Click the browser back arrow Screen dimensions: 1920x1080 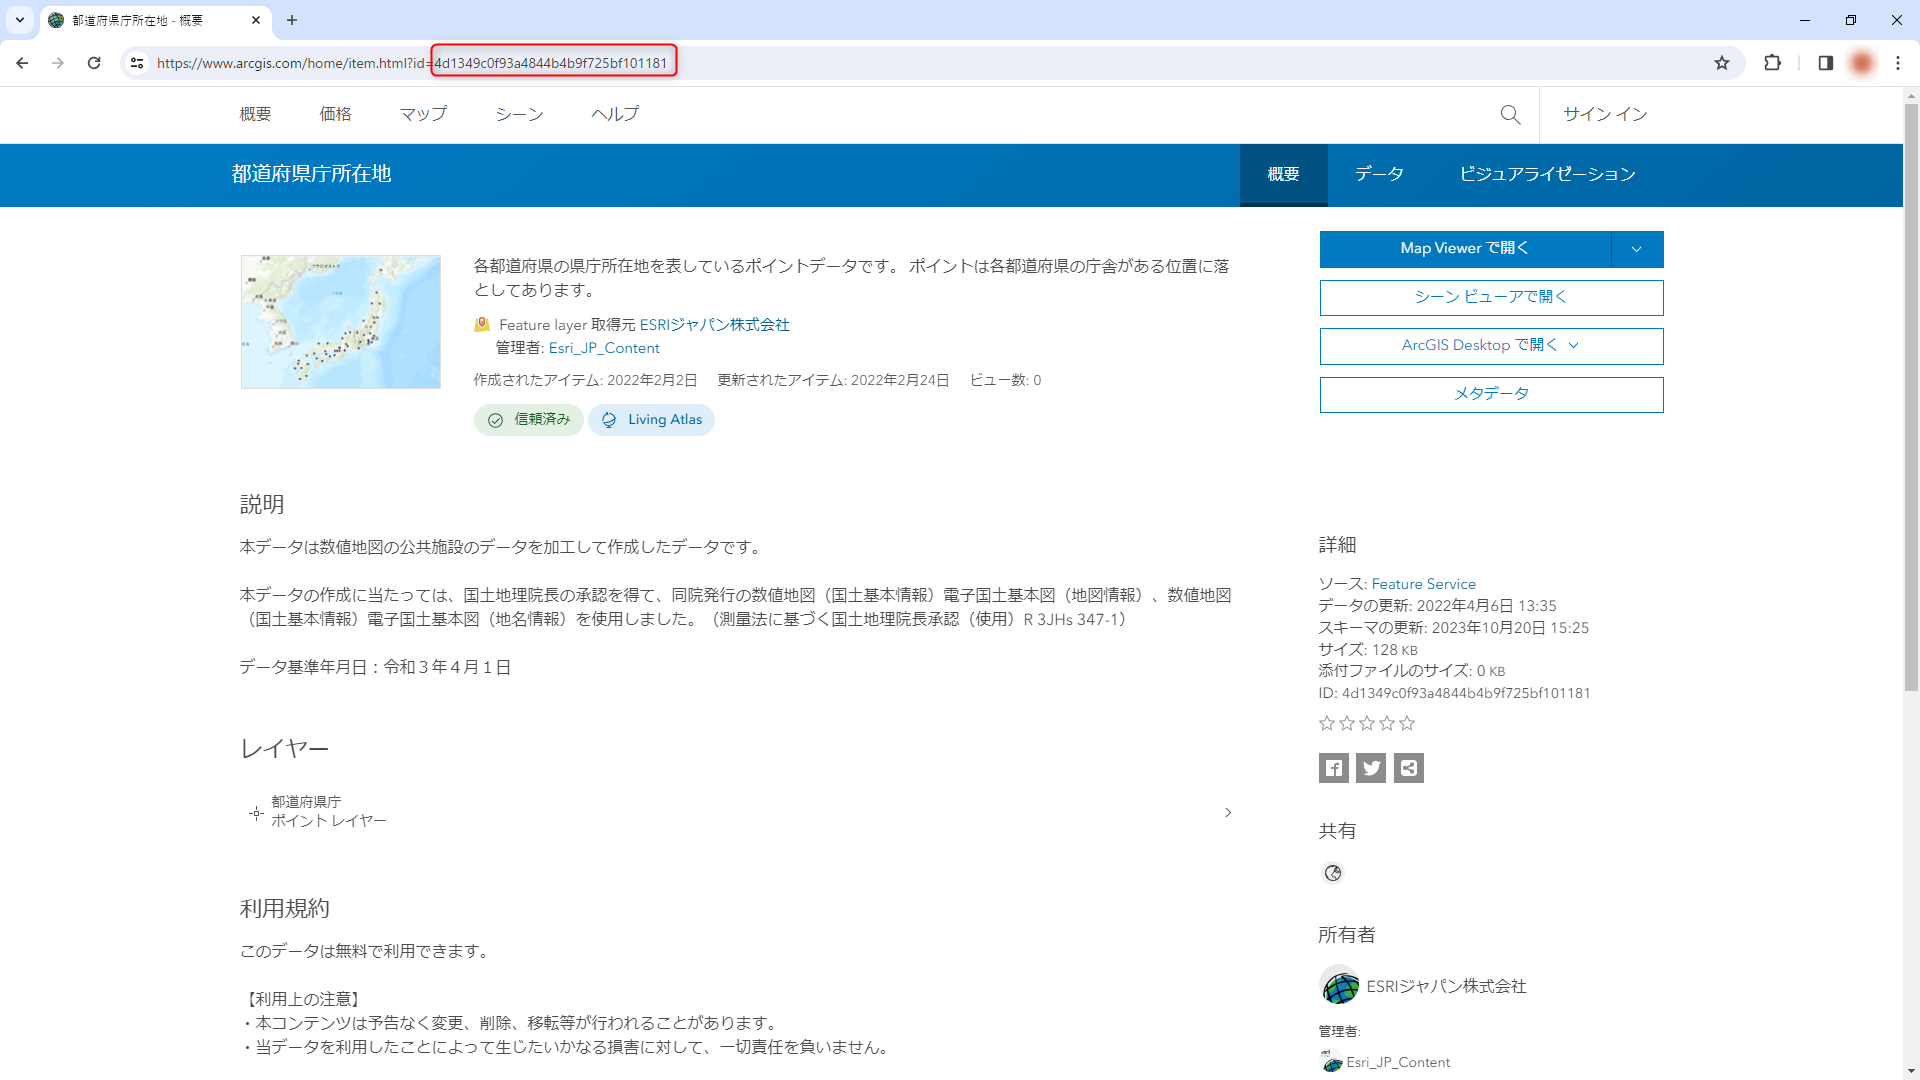pos(22,63)
